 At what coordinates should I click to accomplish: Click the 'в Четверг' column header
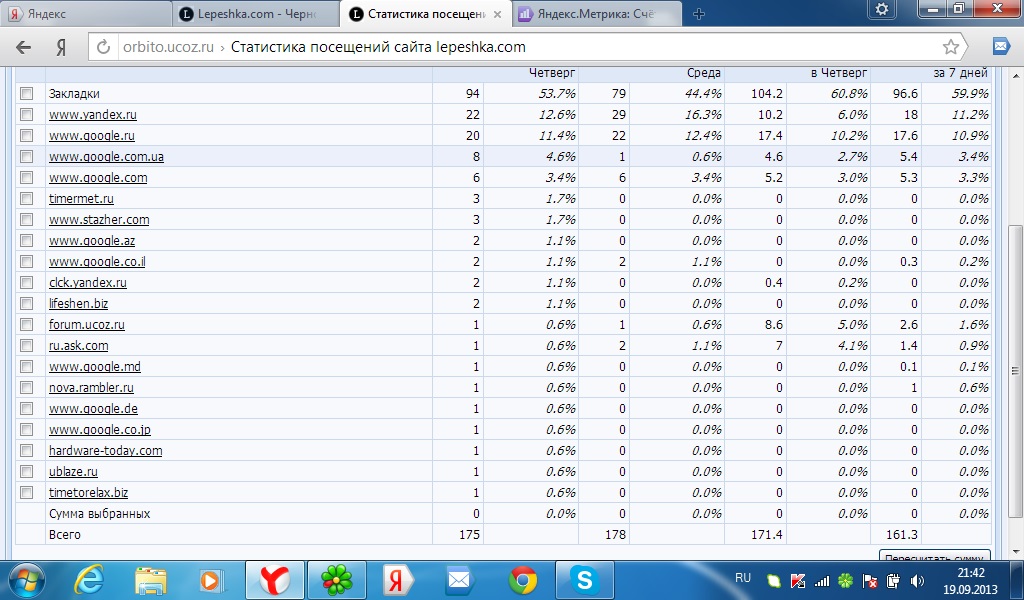pyautogui.click(x=839, y=72)
